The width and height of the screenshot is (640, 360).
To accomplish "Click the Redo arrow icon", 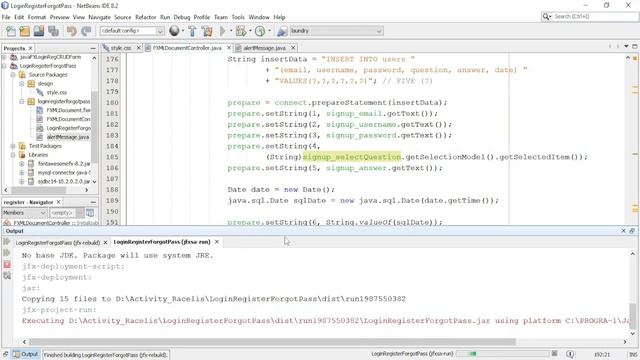I will tap(86, 31).
